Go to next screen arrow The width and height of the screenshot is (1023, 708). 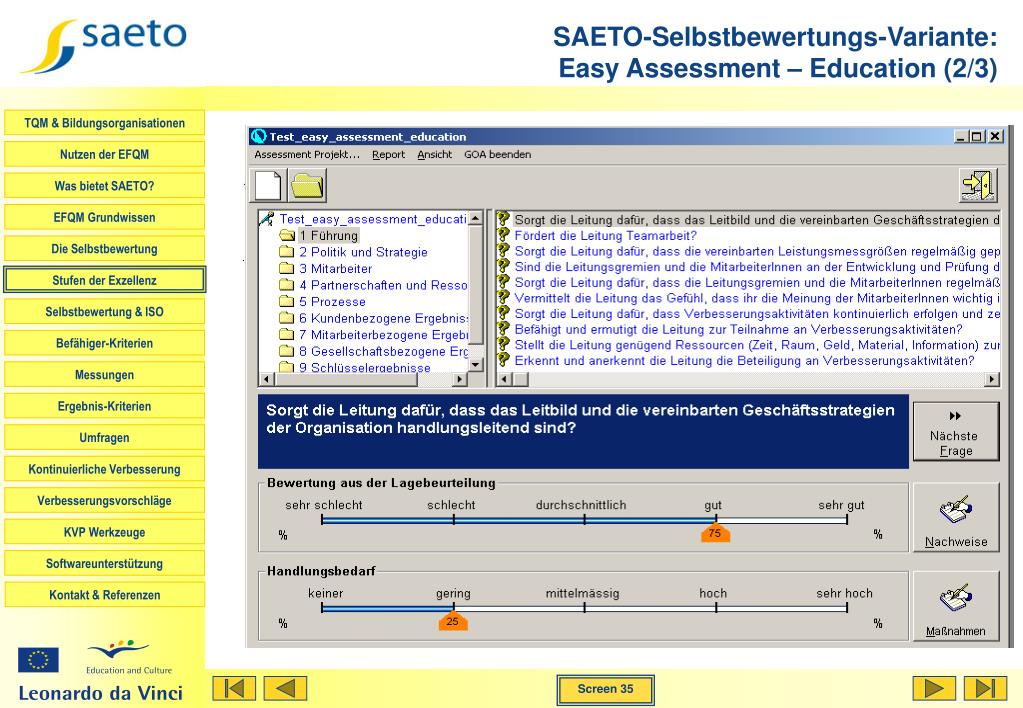coord(934,688)
